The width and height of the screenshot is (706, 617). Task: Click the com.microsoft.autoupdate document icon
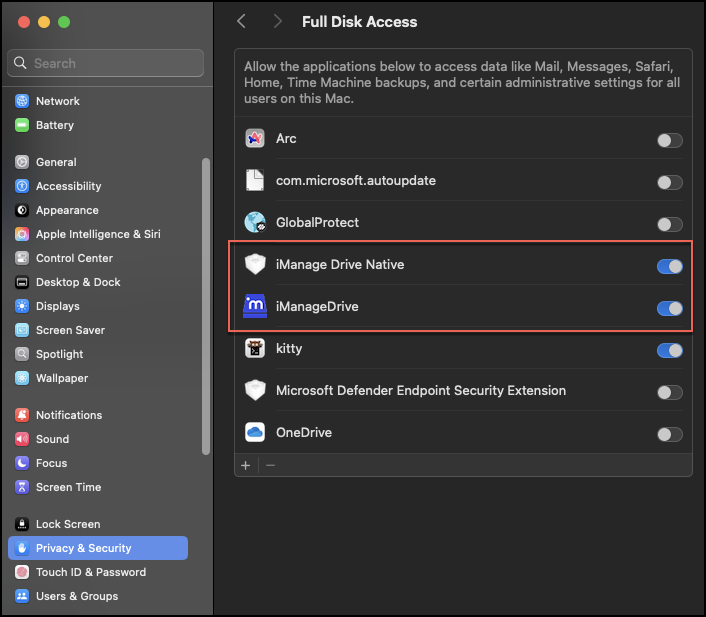pos(255,181)
